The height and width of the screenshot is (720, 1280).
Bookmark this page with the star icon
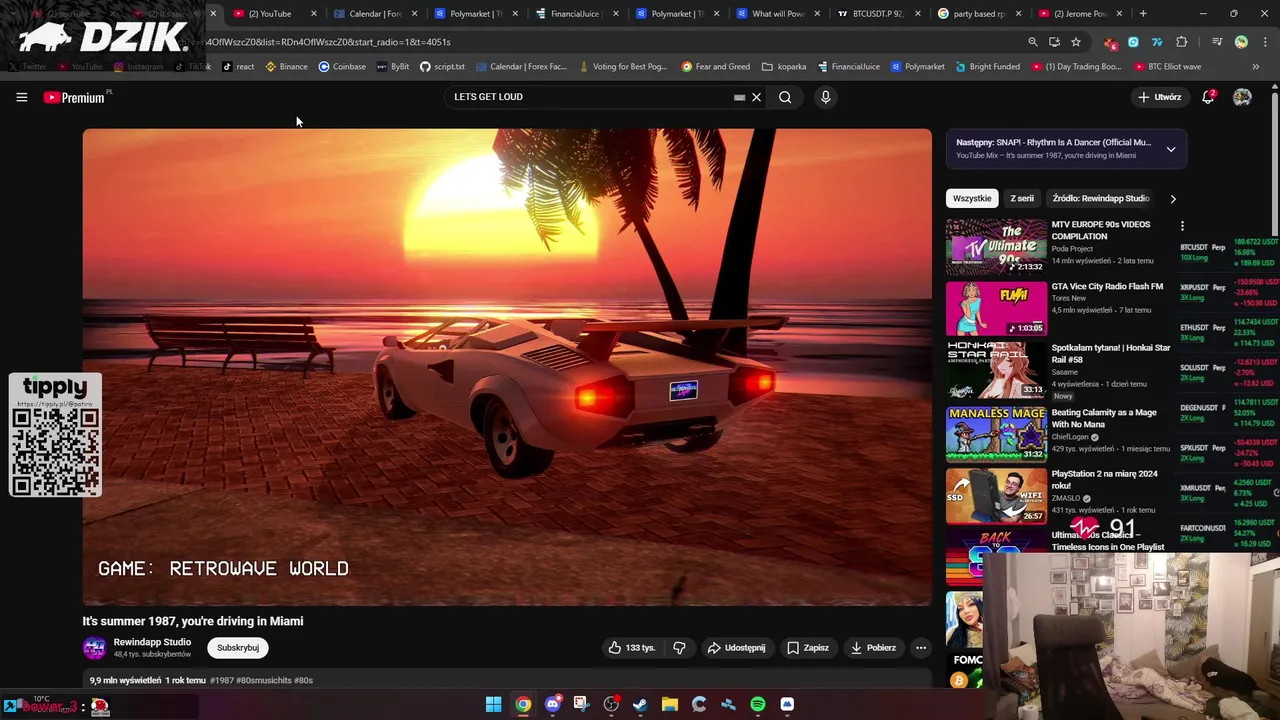(1076, 42)
